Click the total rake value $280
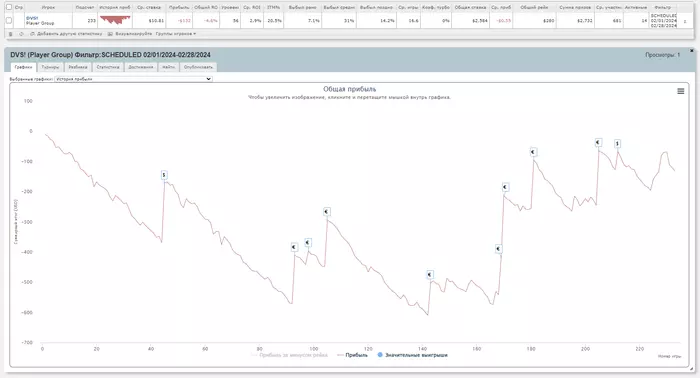This screenshot has width=700, height=378. (x=549, y=21)
